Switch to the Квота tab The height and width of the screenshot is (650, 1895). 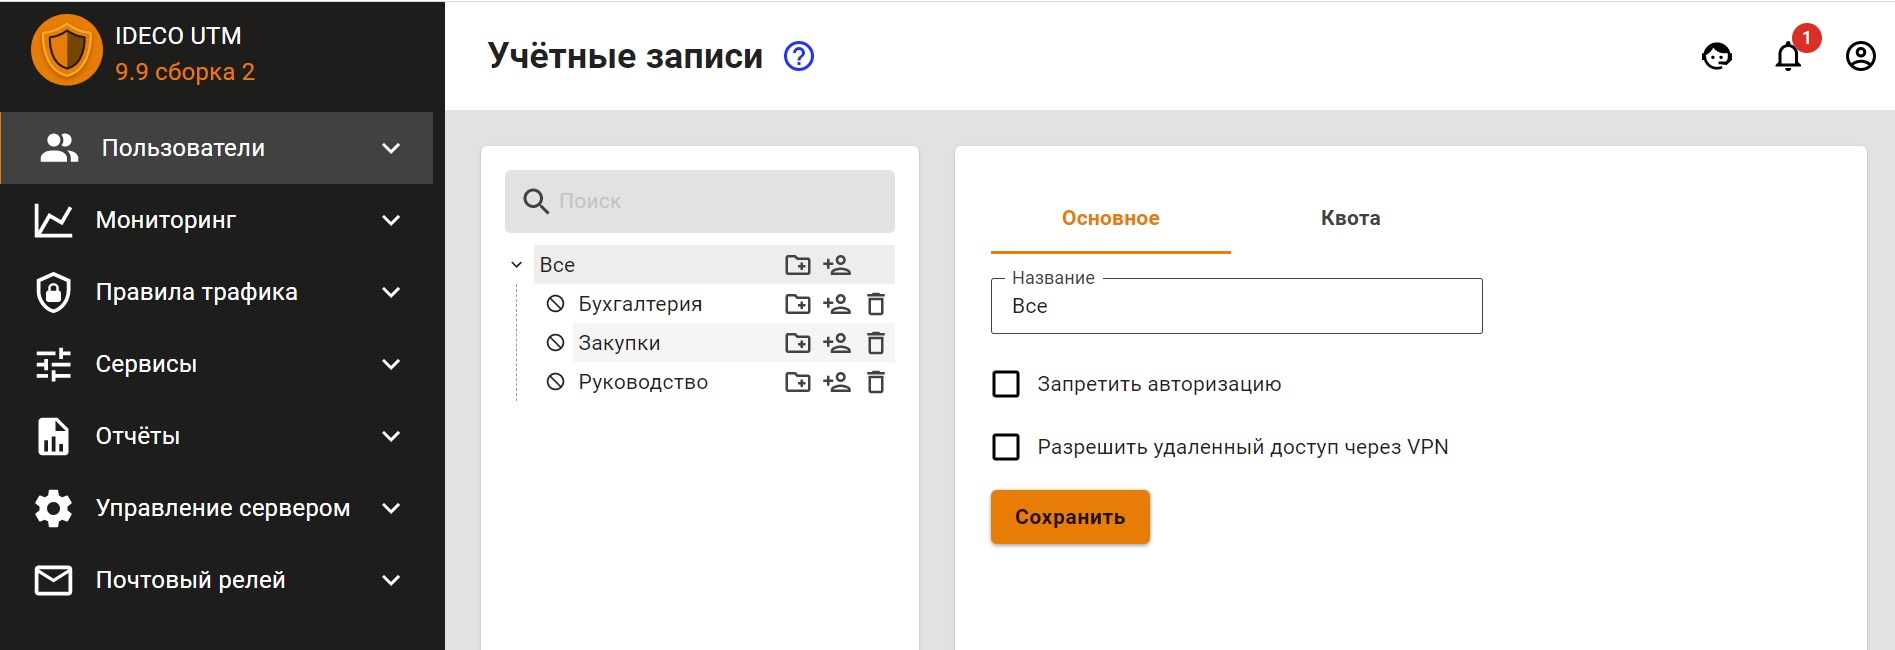click(1350, 218)
